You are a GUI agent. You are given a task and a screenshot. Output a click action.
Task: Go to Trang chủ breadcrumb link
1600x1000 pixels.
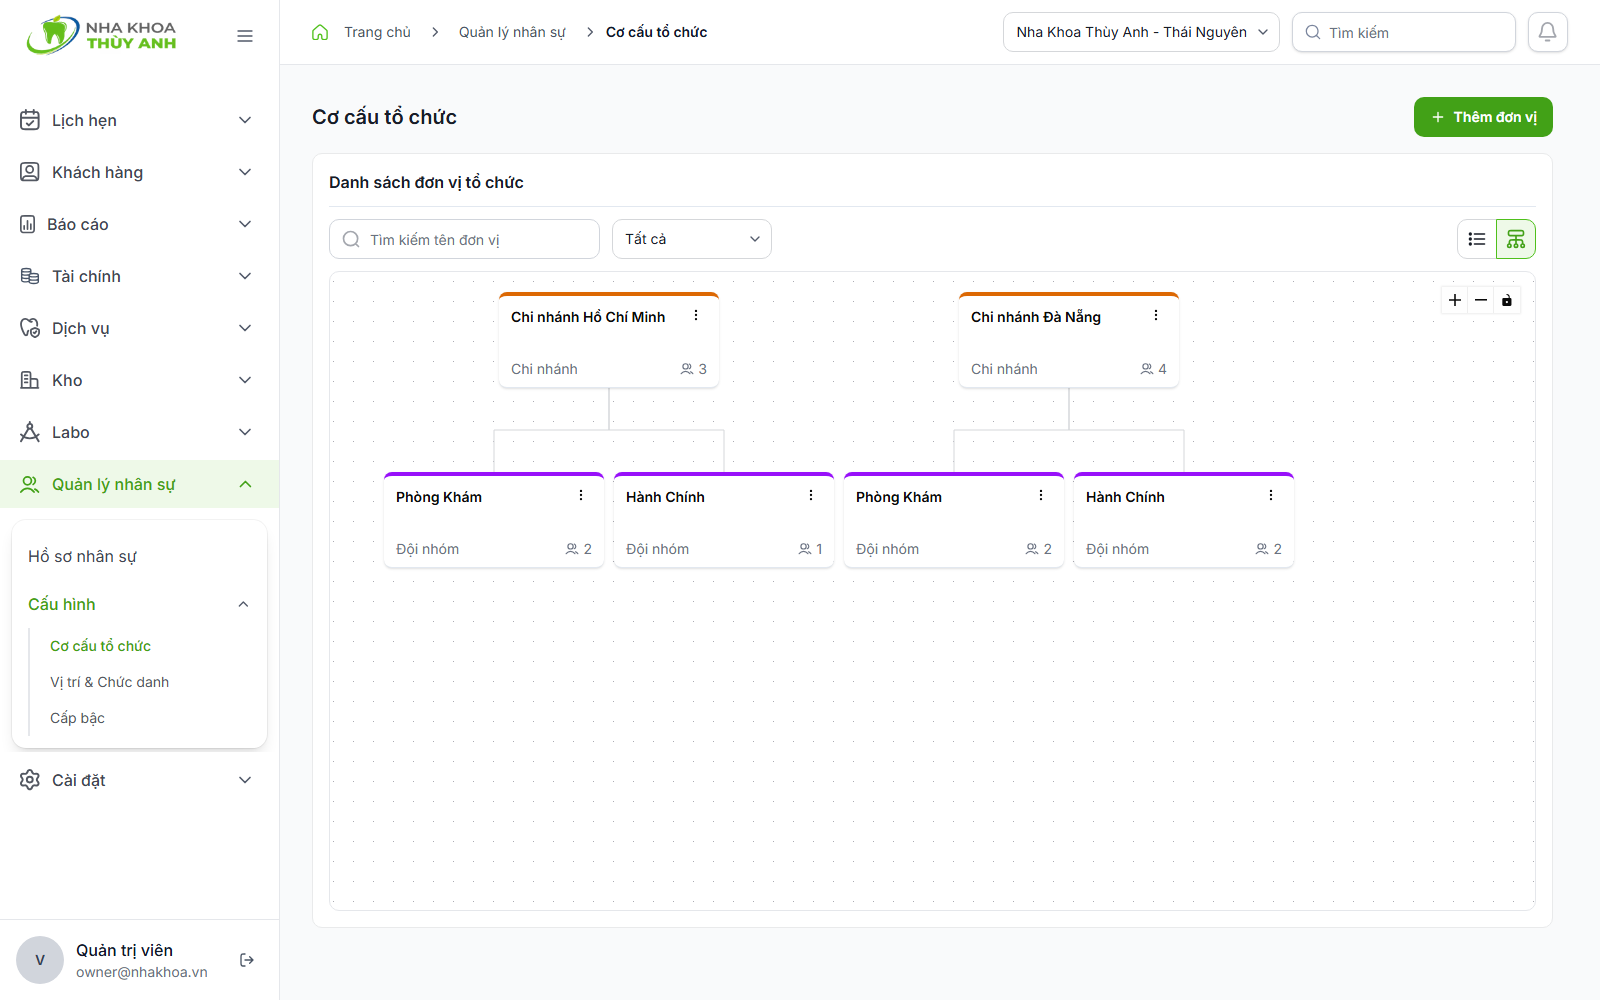[377, 32]
